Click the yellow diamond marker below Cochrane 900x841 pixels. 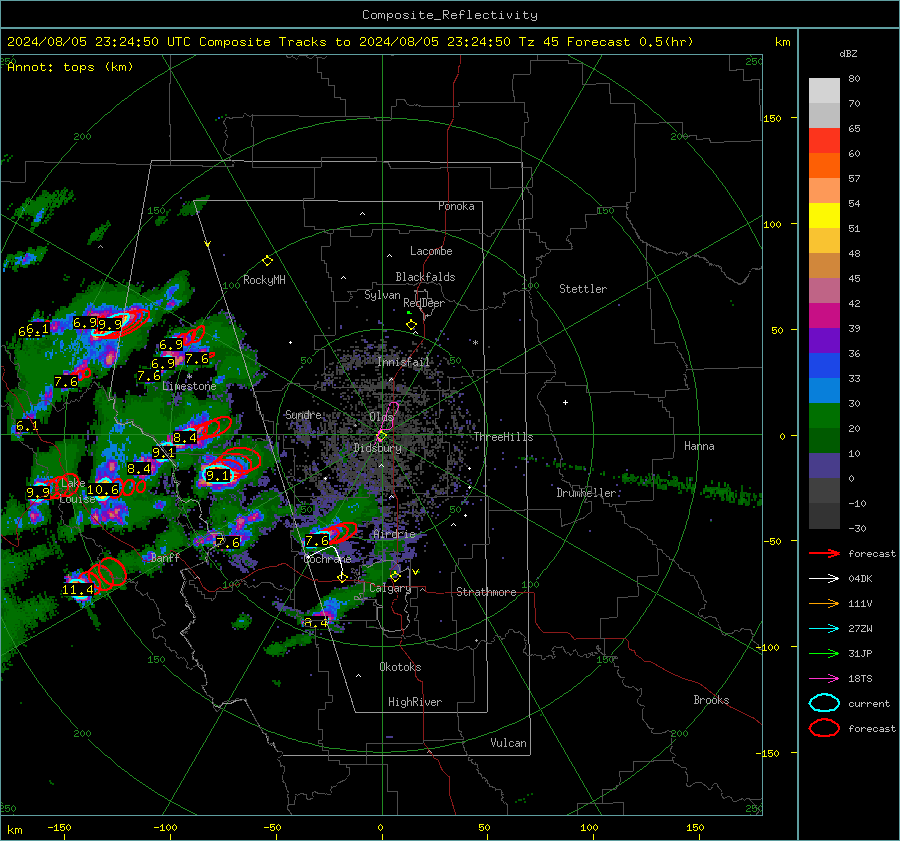pos(342,577)
